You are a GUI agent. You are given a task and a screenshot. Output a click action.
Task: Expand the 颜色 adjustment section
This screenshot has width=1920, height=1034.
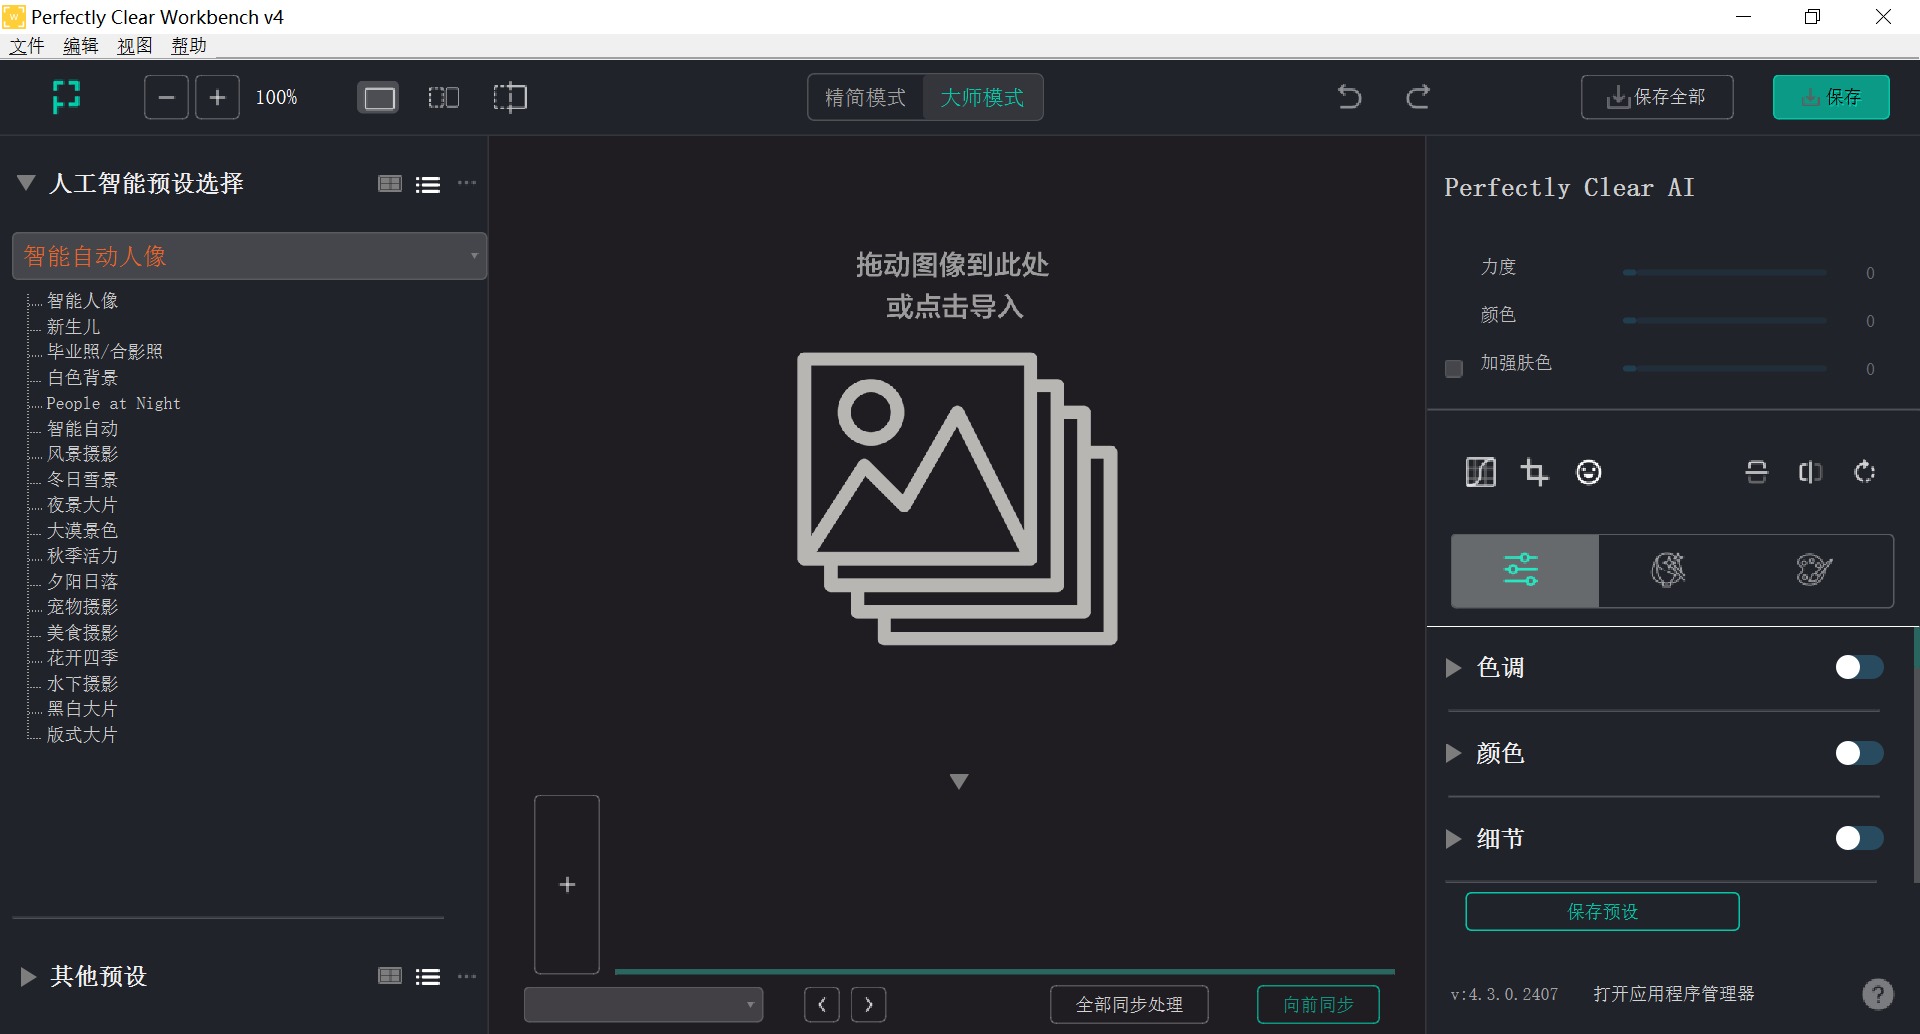[x=1454, y=753]
